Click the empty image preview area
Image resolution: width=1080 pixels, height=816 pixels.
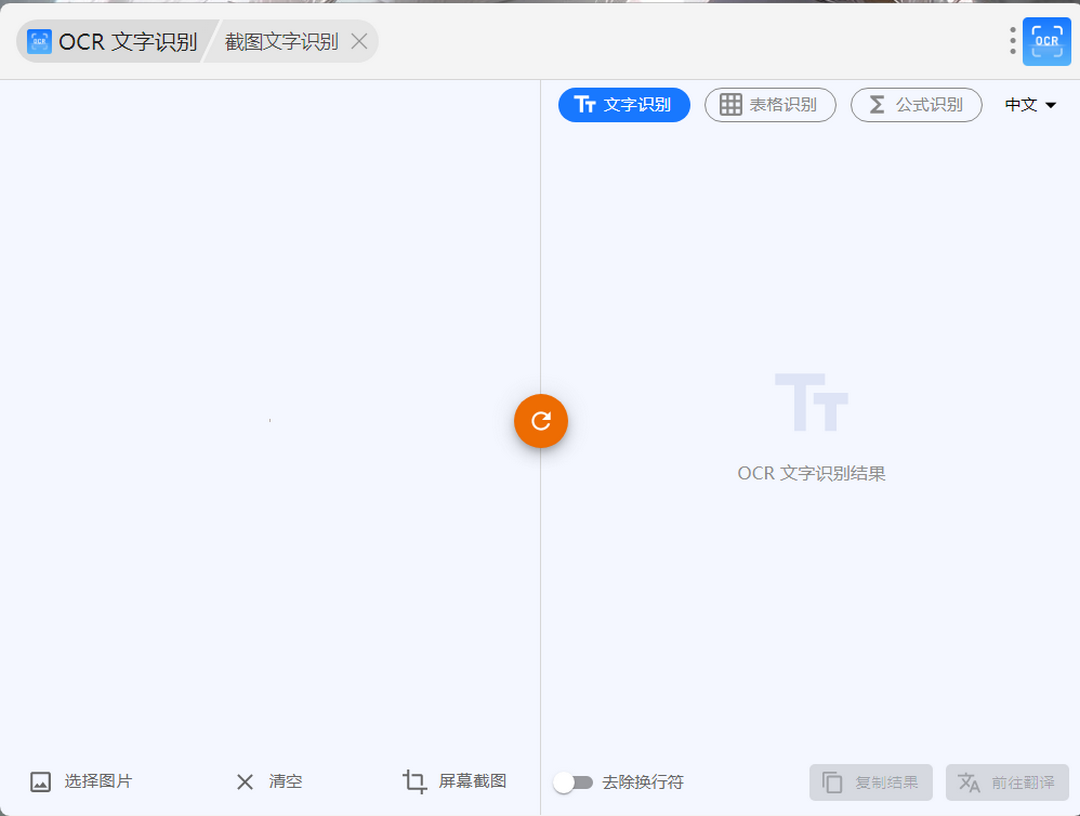coord(270,420)
